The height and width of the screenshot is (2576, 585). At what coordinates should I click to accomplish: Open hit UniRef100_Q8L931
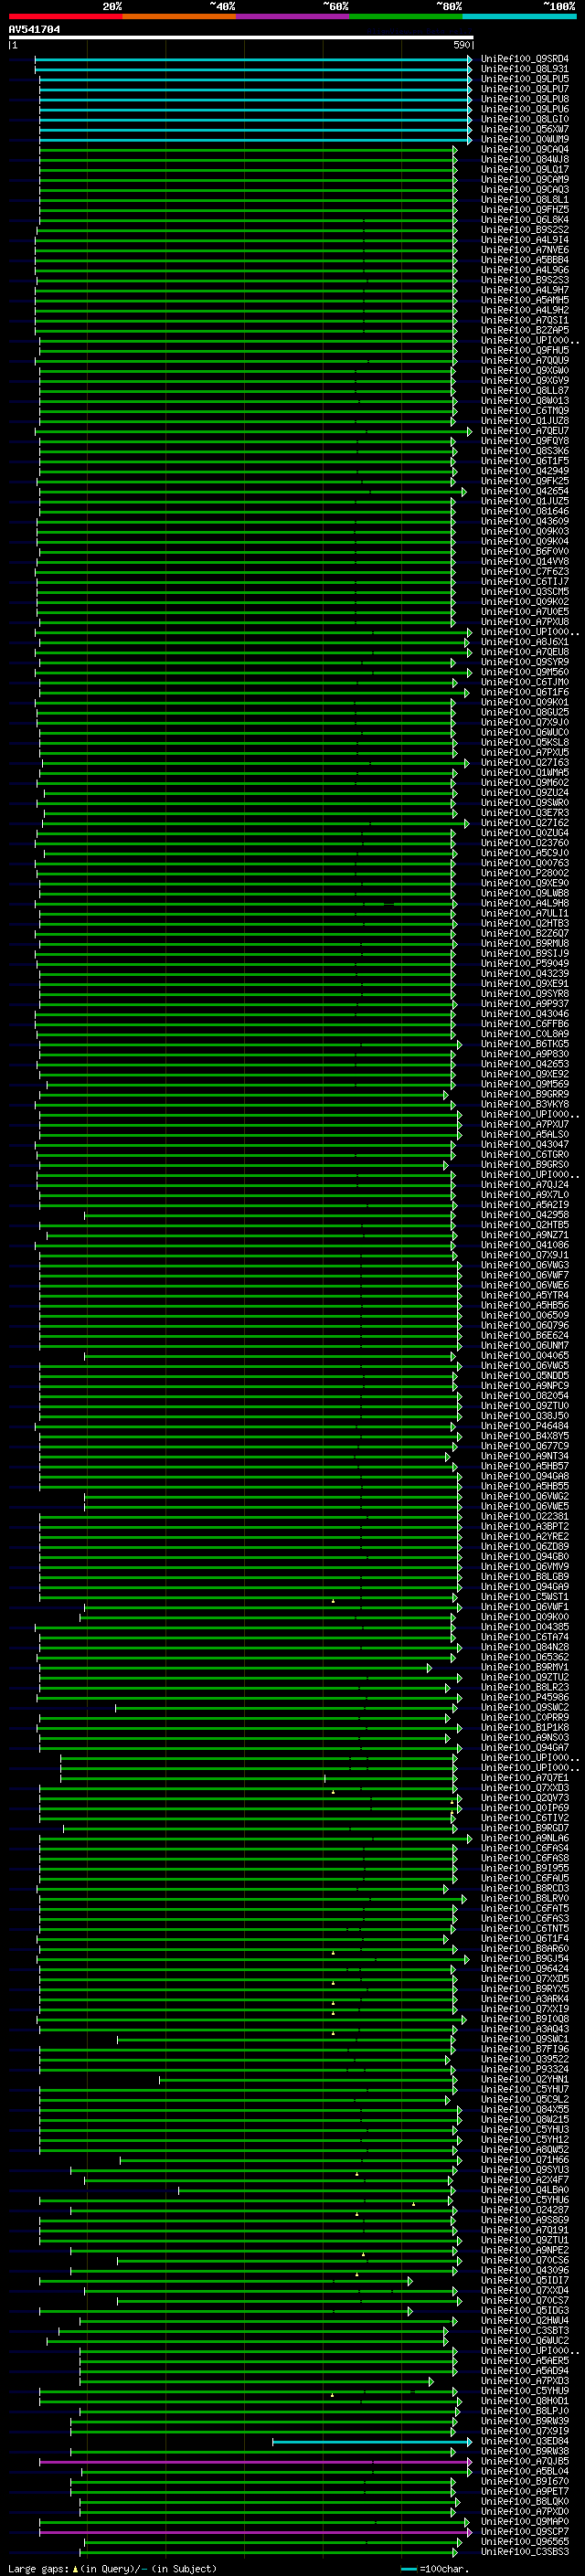coord(524,69)
